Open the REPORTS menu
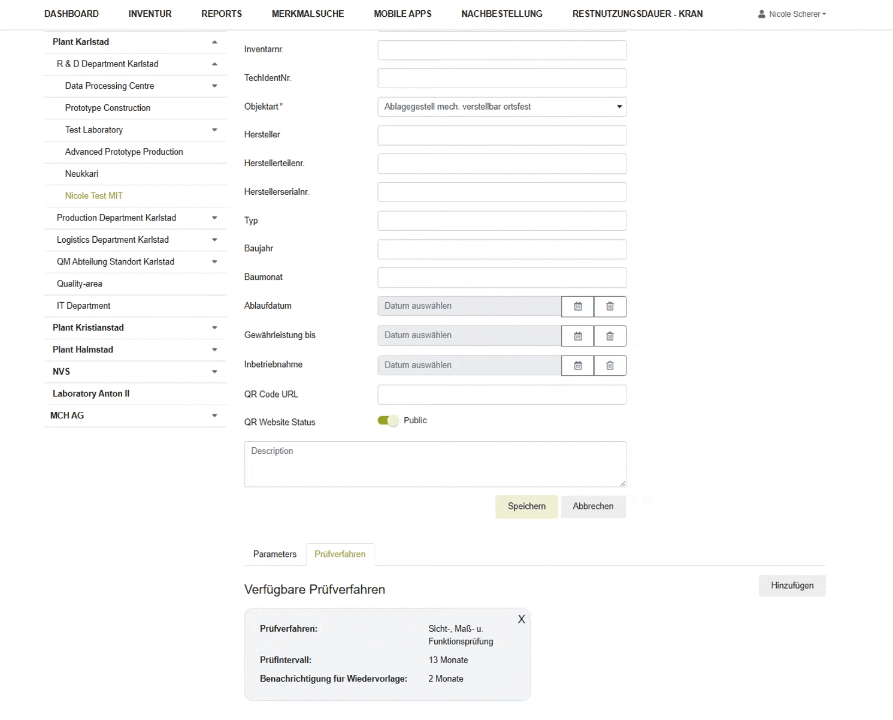 tap(221, 14)
